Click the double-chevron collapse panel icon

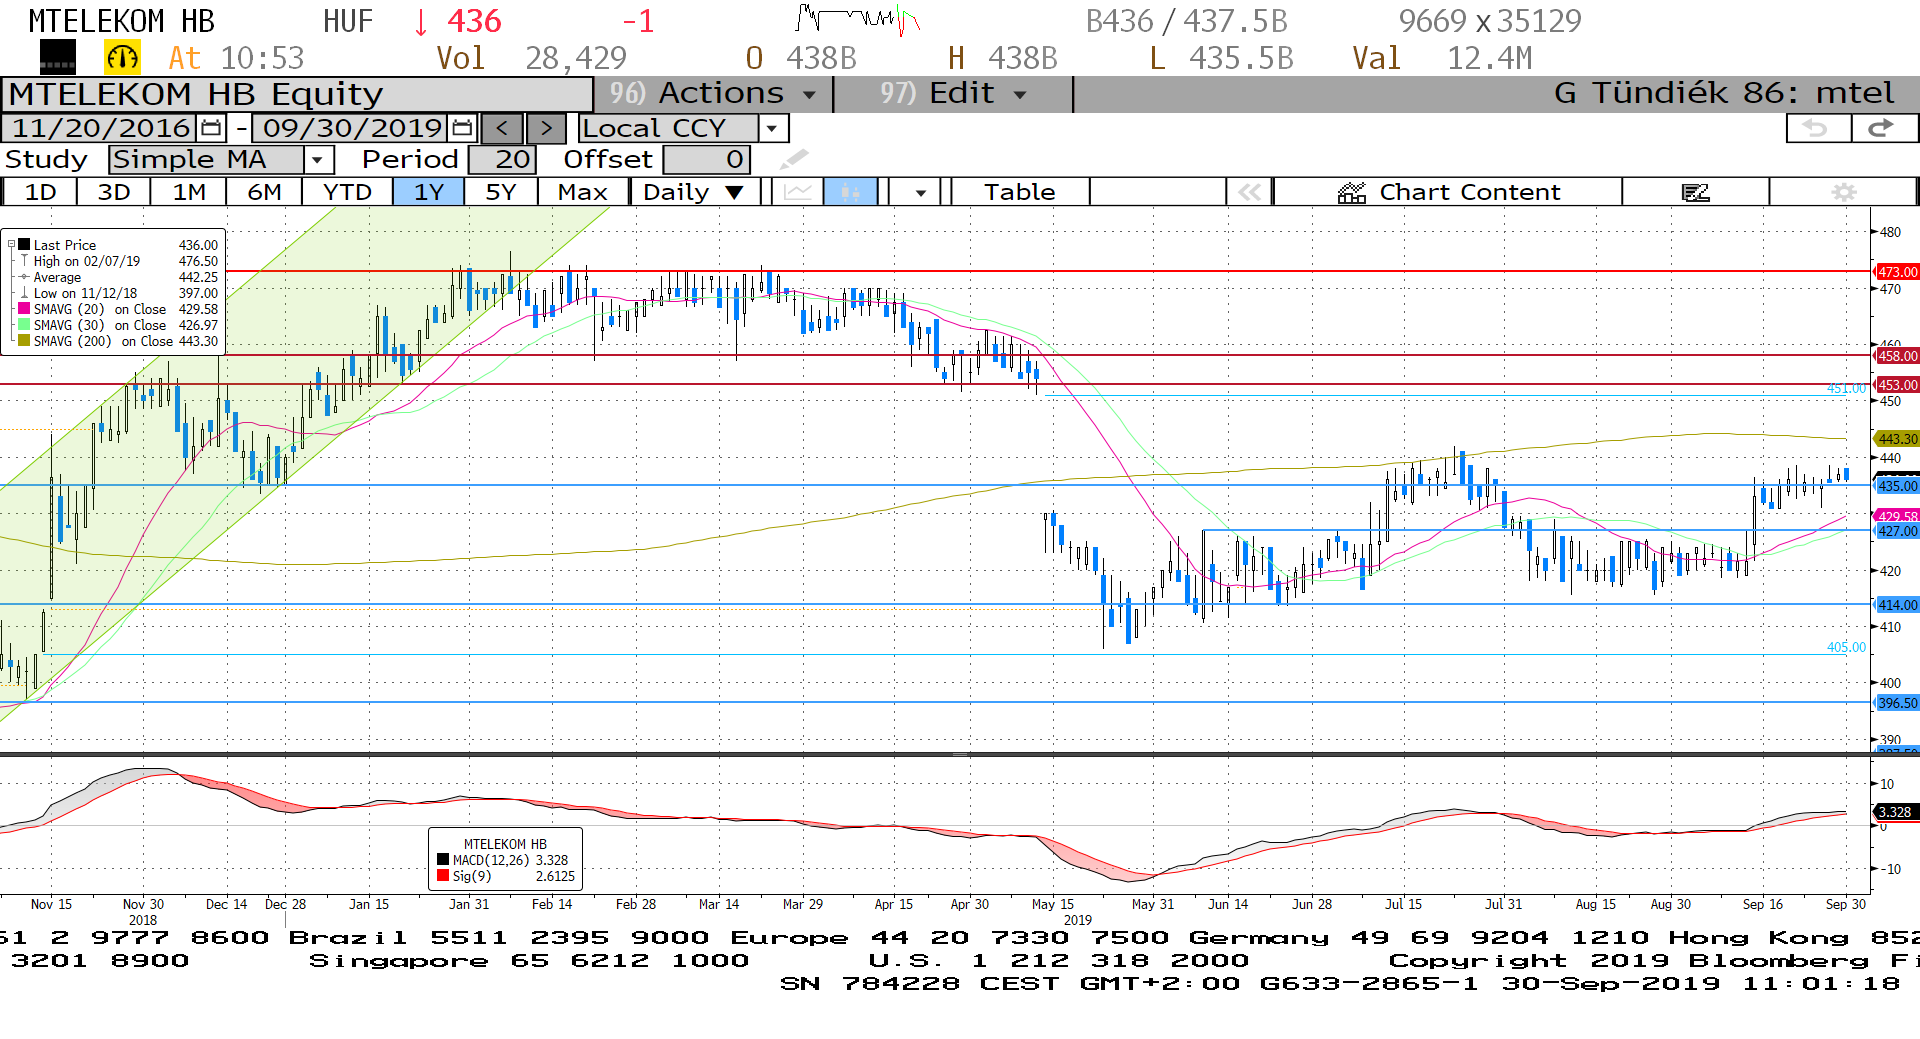point(1249,192)
